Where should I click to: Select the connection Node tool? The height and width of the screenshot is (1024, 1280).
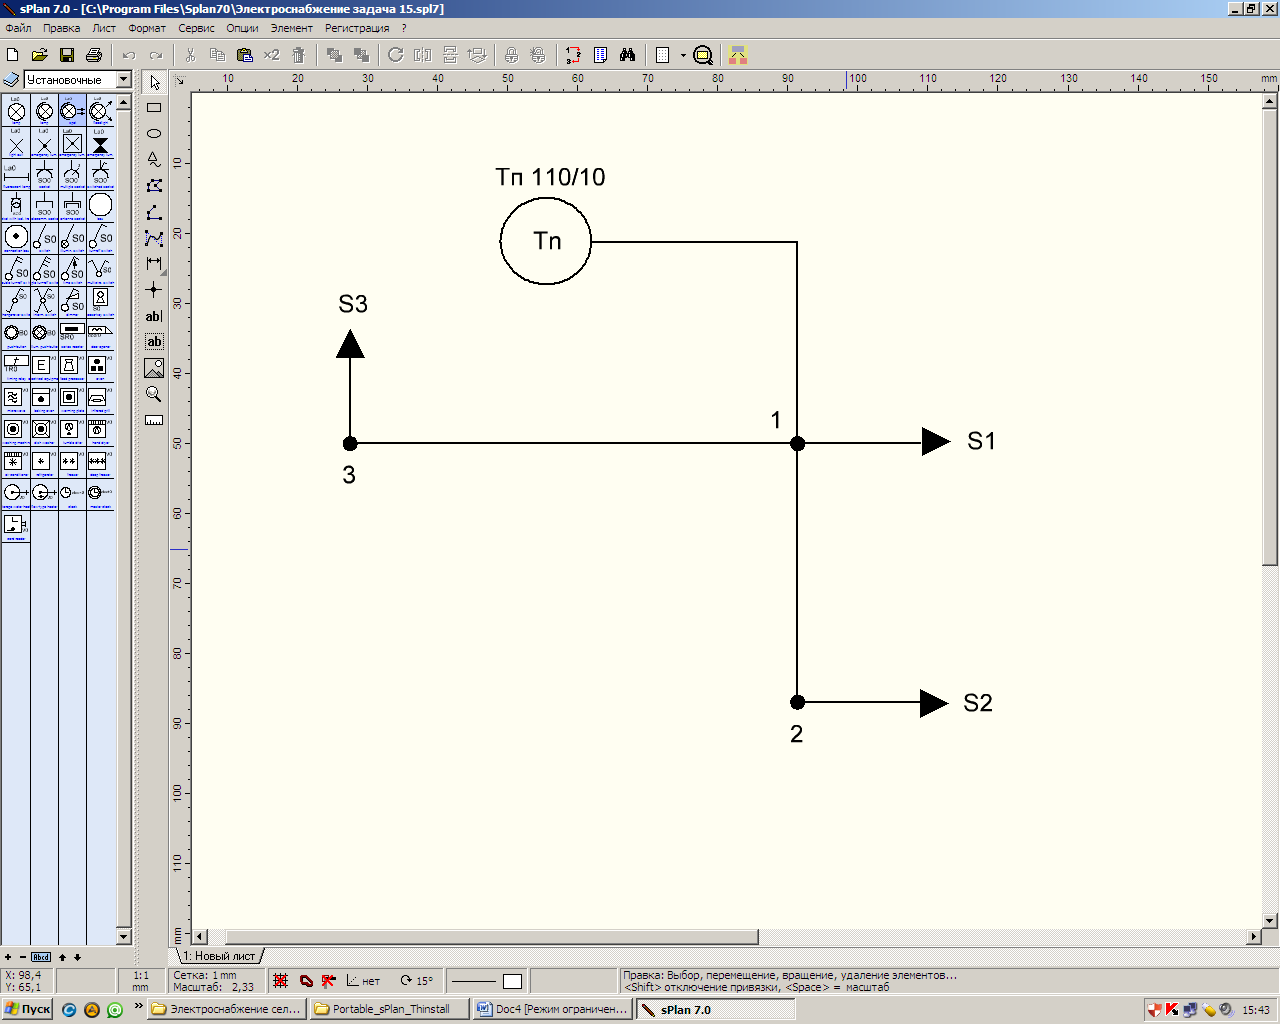[x=154, y=290]
